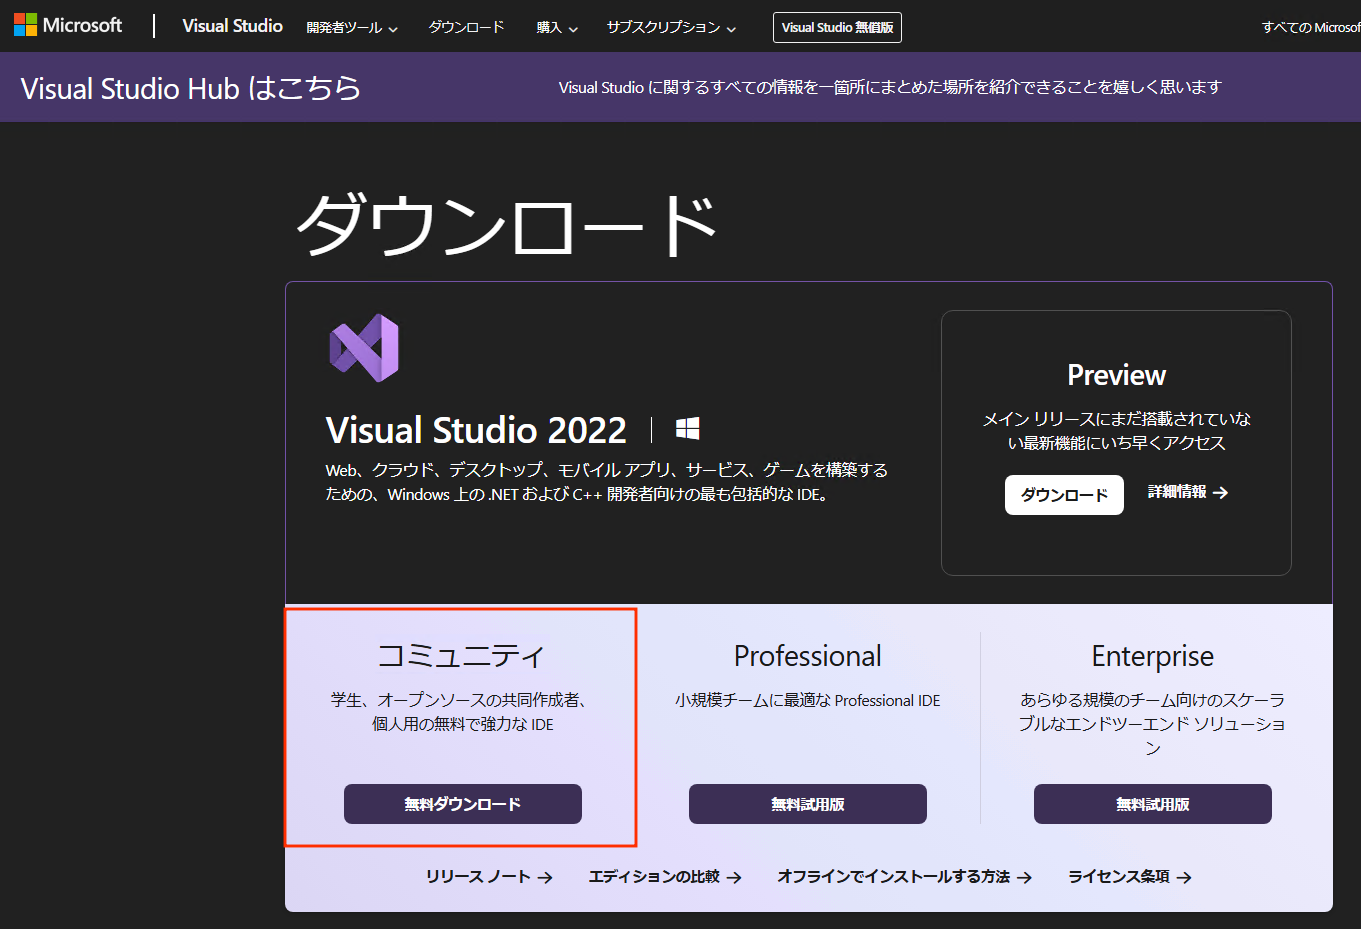Click the purple Visual Studio logo icon
The height and width of the screenshot is (929, 1361).
coord(364,348)
